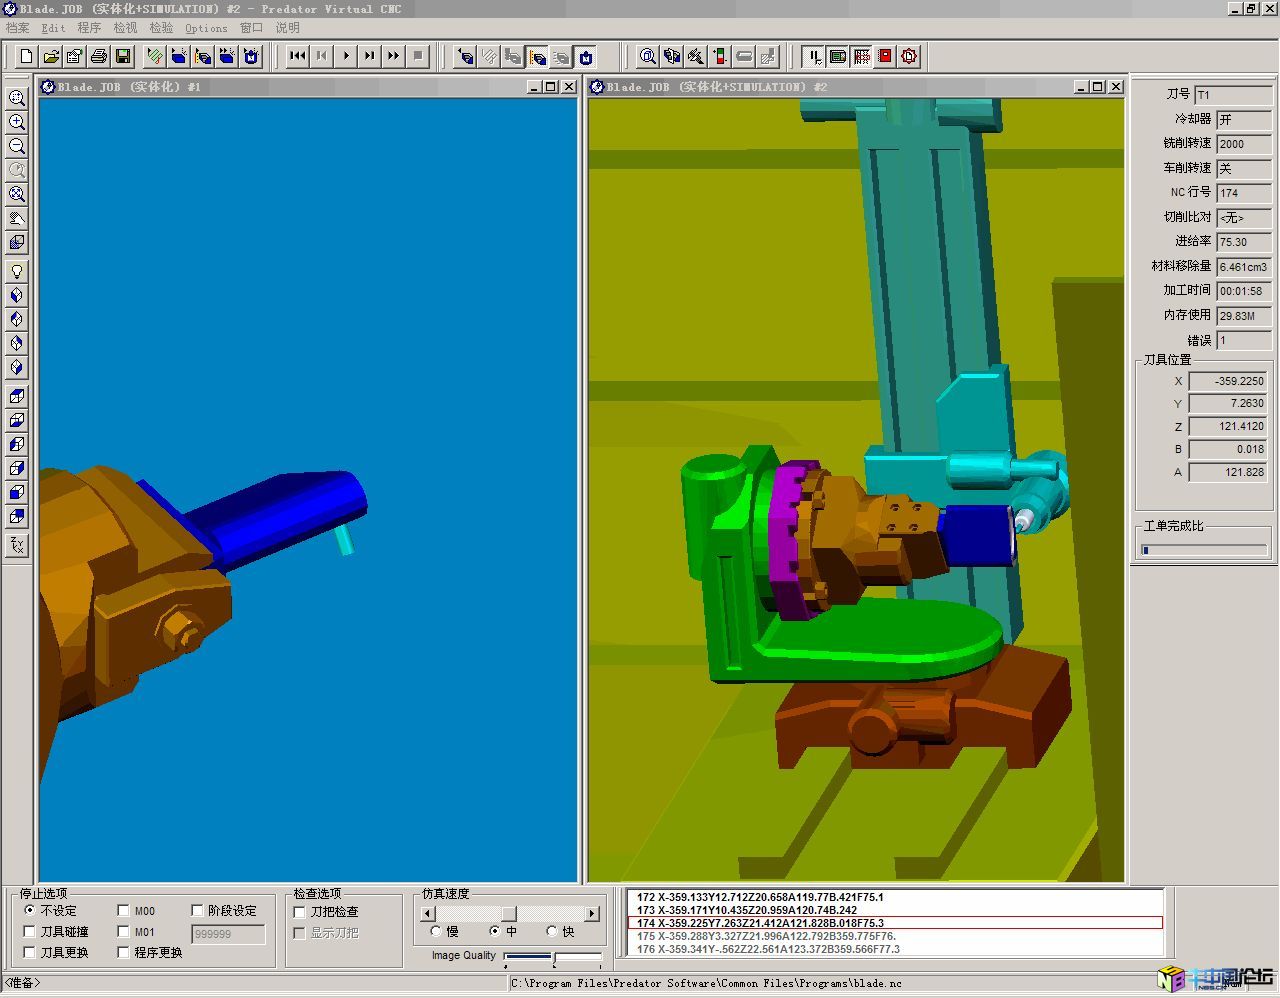Viewport: 1280px width, 998px height.
Task: Open the Edit menu
Action: tap(53, 28)
